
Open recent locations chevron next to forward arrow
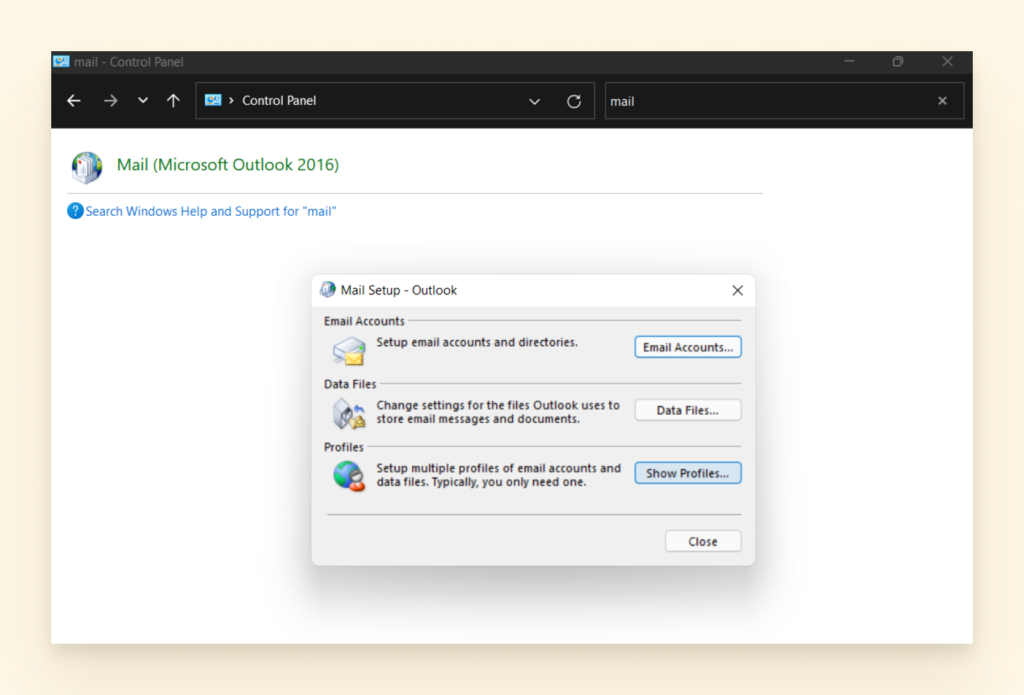tap(142, 101)
